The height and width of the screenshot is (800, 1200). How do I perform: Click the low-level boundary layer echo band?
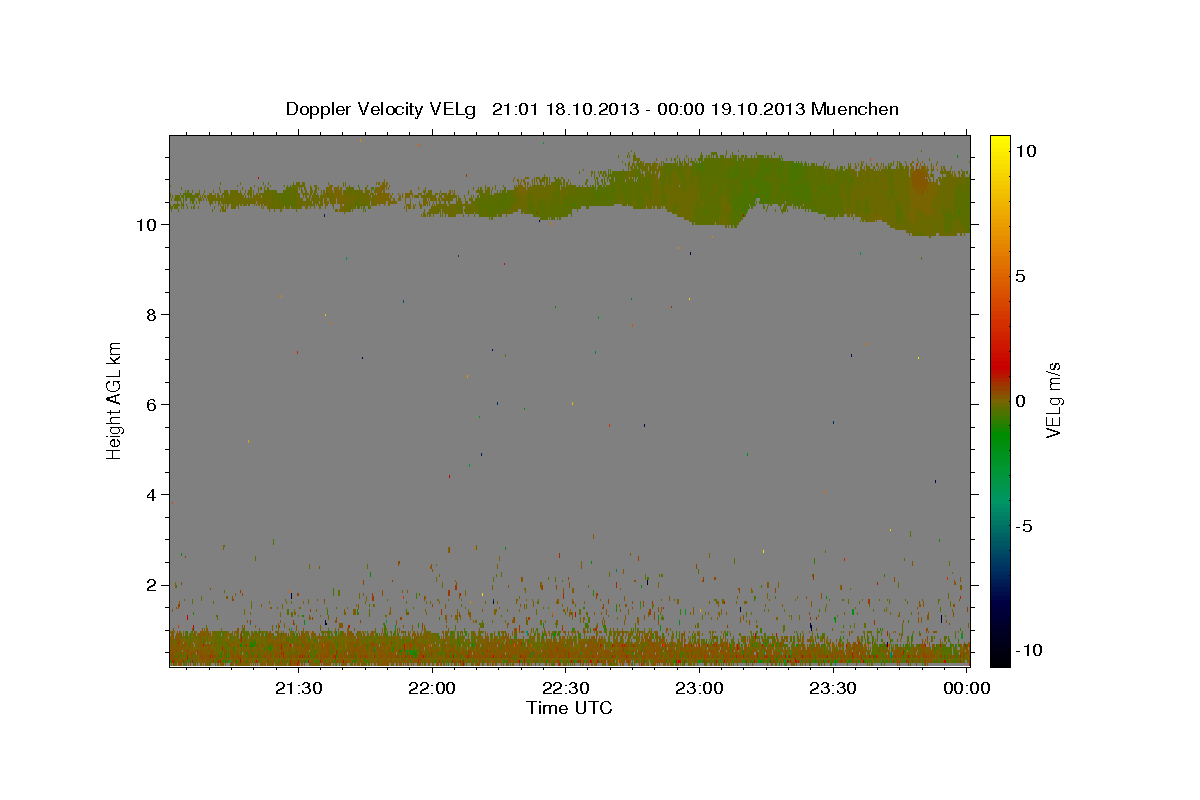(x=569, y=648)
